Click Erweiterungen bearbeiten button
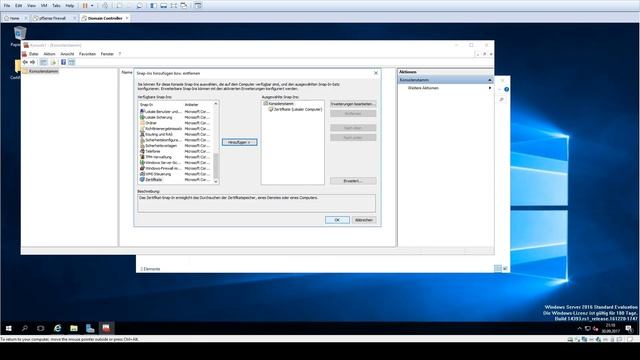Screen dimensions: 640x360 [353, 104]
